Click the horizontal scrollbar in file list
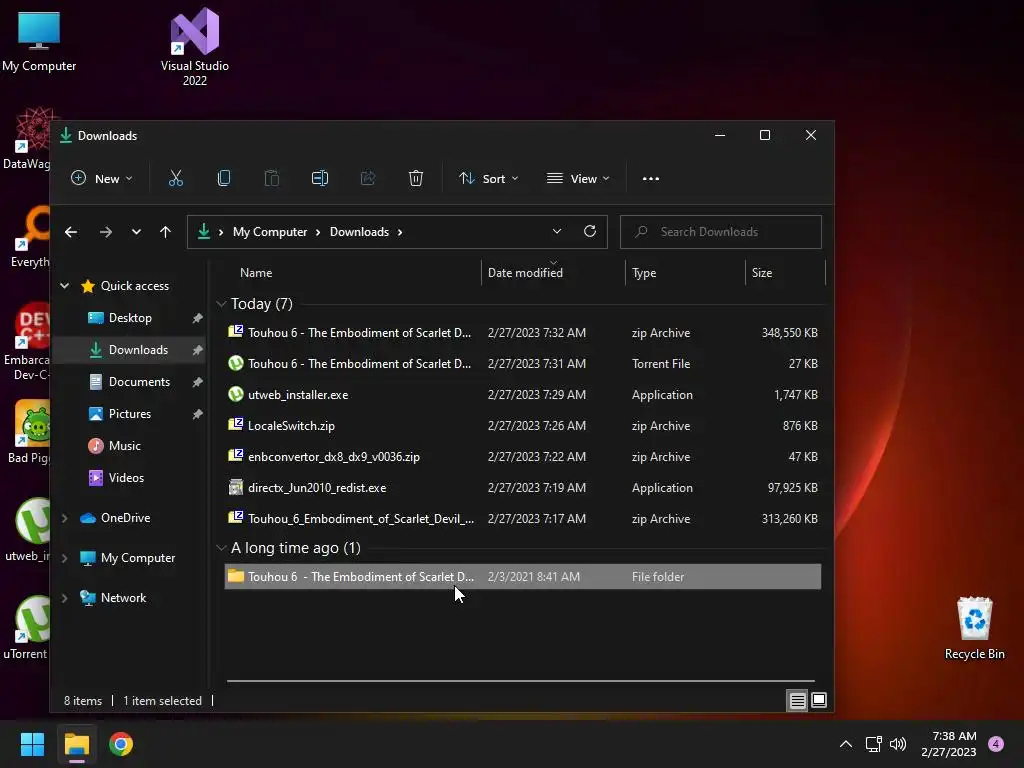This screenshot has height=768, width=1024. [520, 680]
